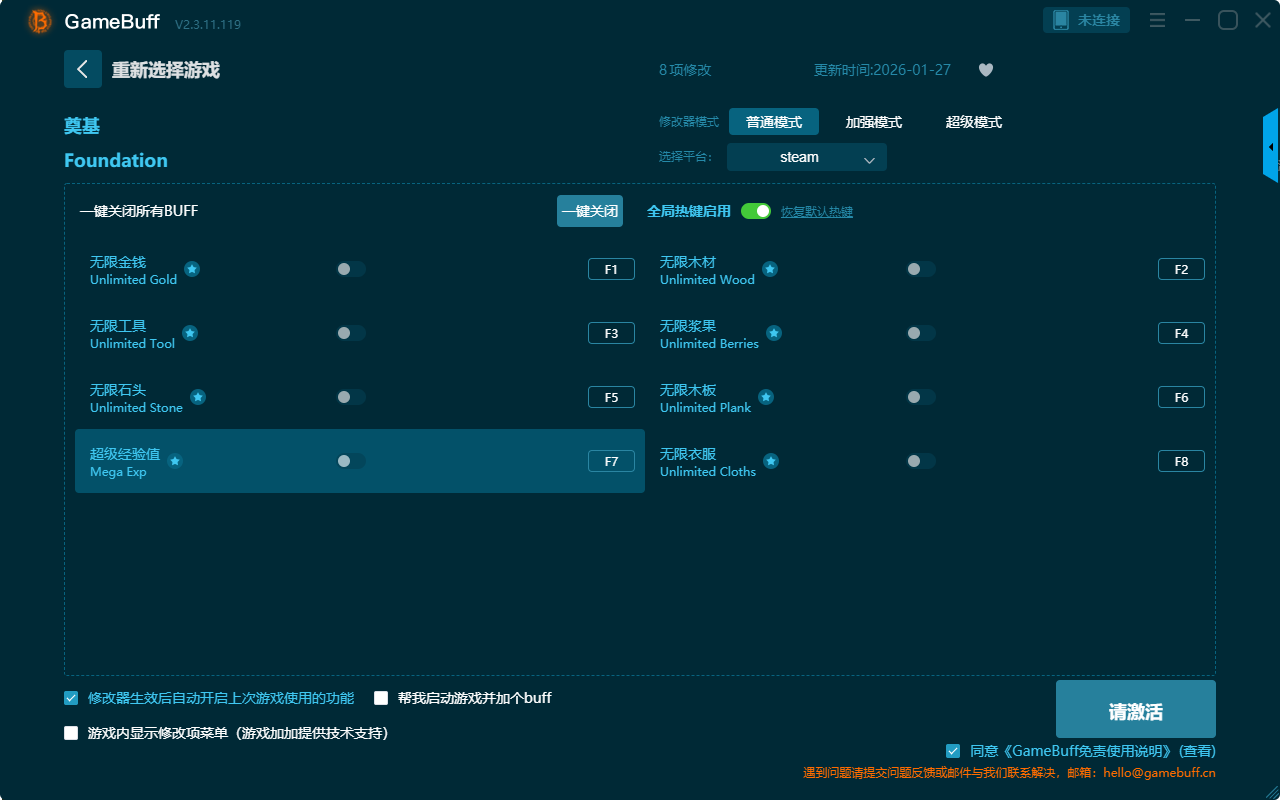Image resolution: width=1280 pixels, height=800 pixels.
Task: Click the star icon beside Unlimited Wood
Action: pyautogui.click(x=770, y=269)
